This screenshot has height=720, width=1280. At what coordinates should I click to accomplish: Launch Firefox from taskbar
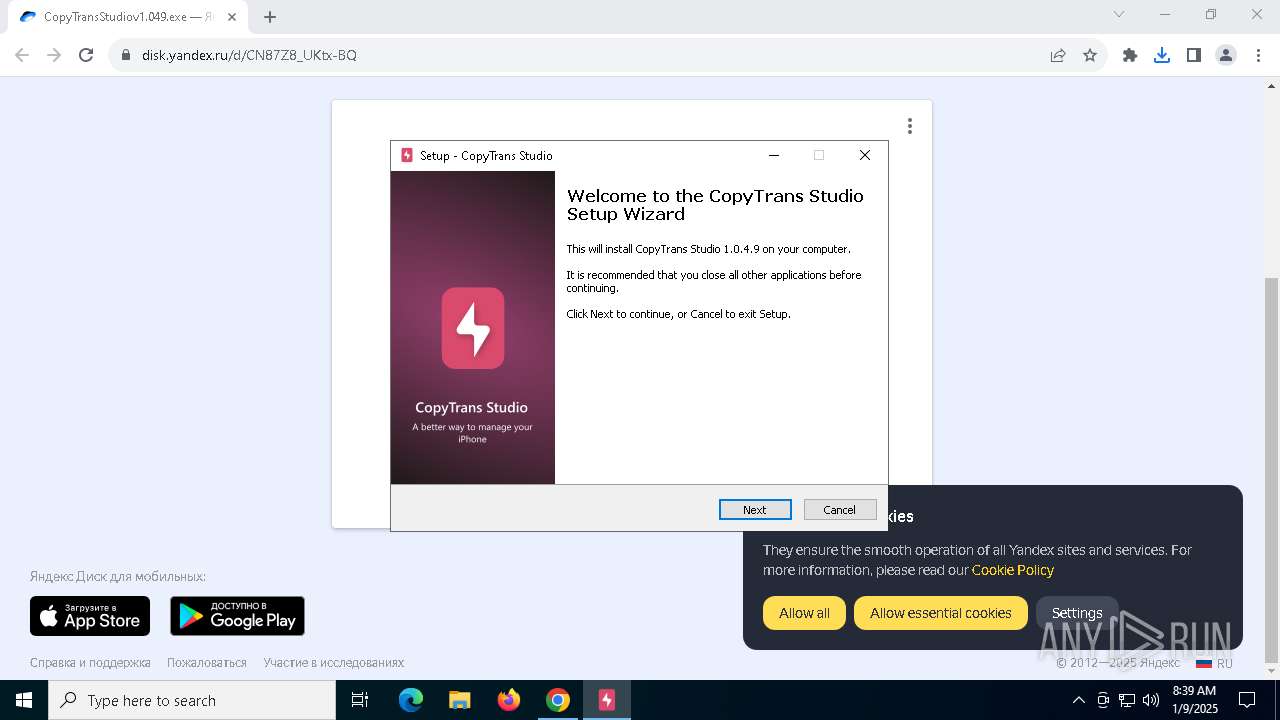pos(509,700)
